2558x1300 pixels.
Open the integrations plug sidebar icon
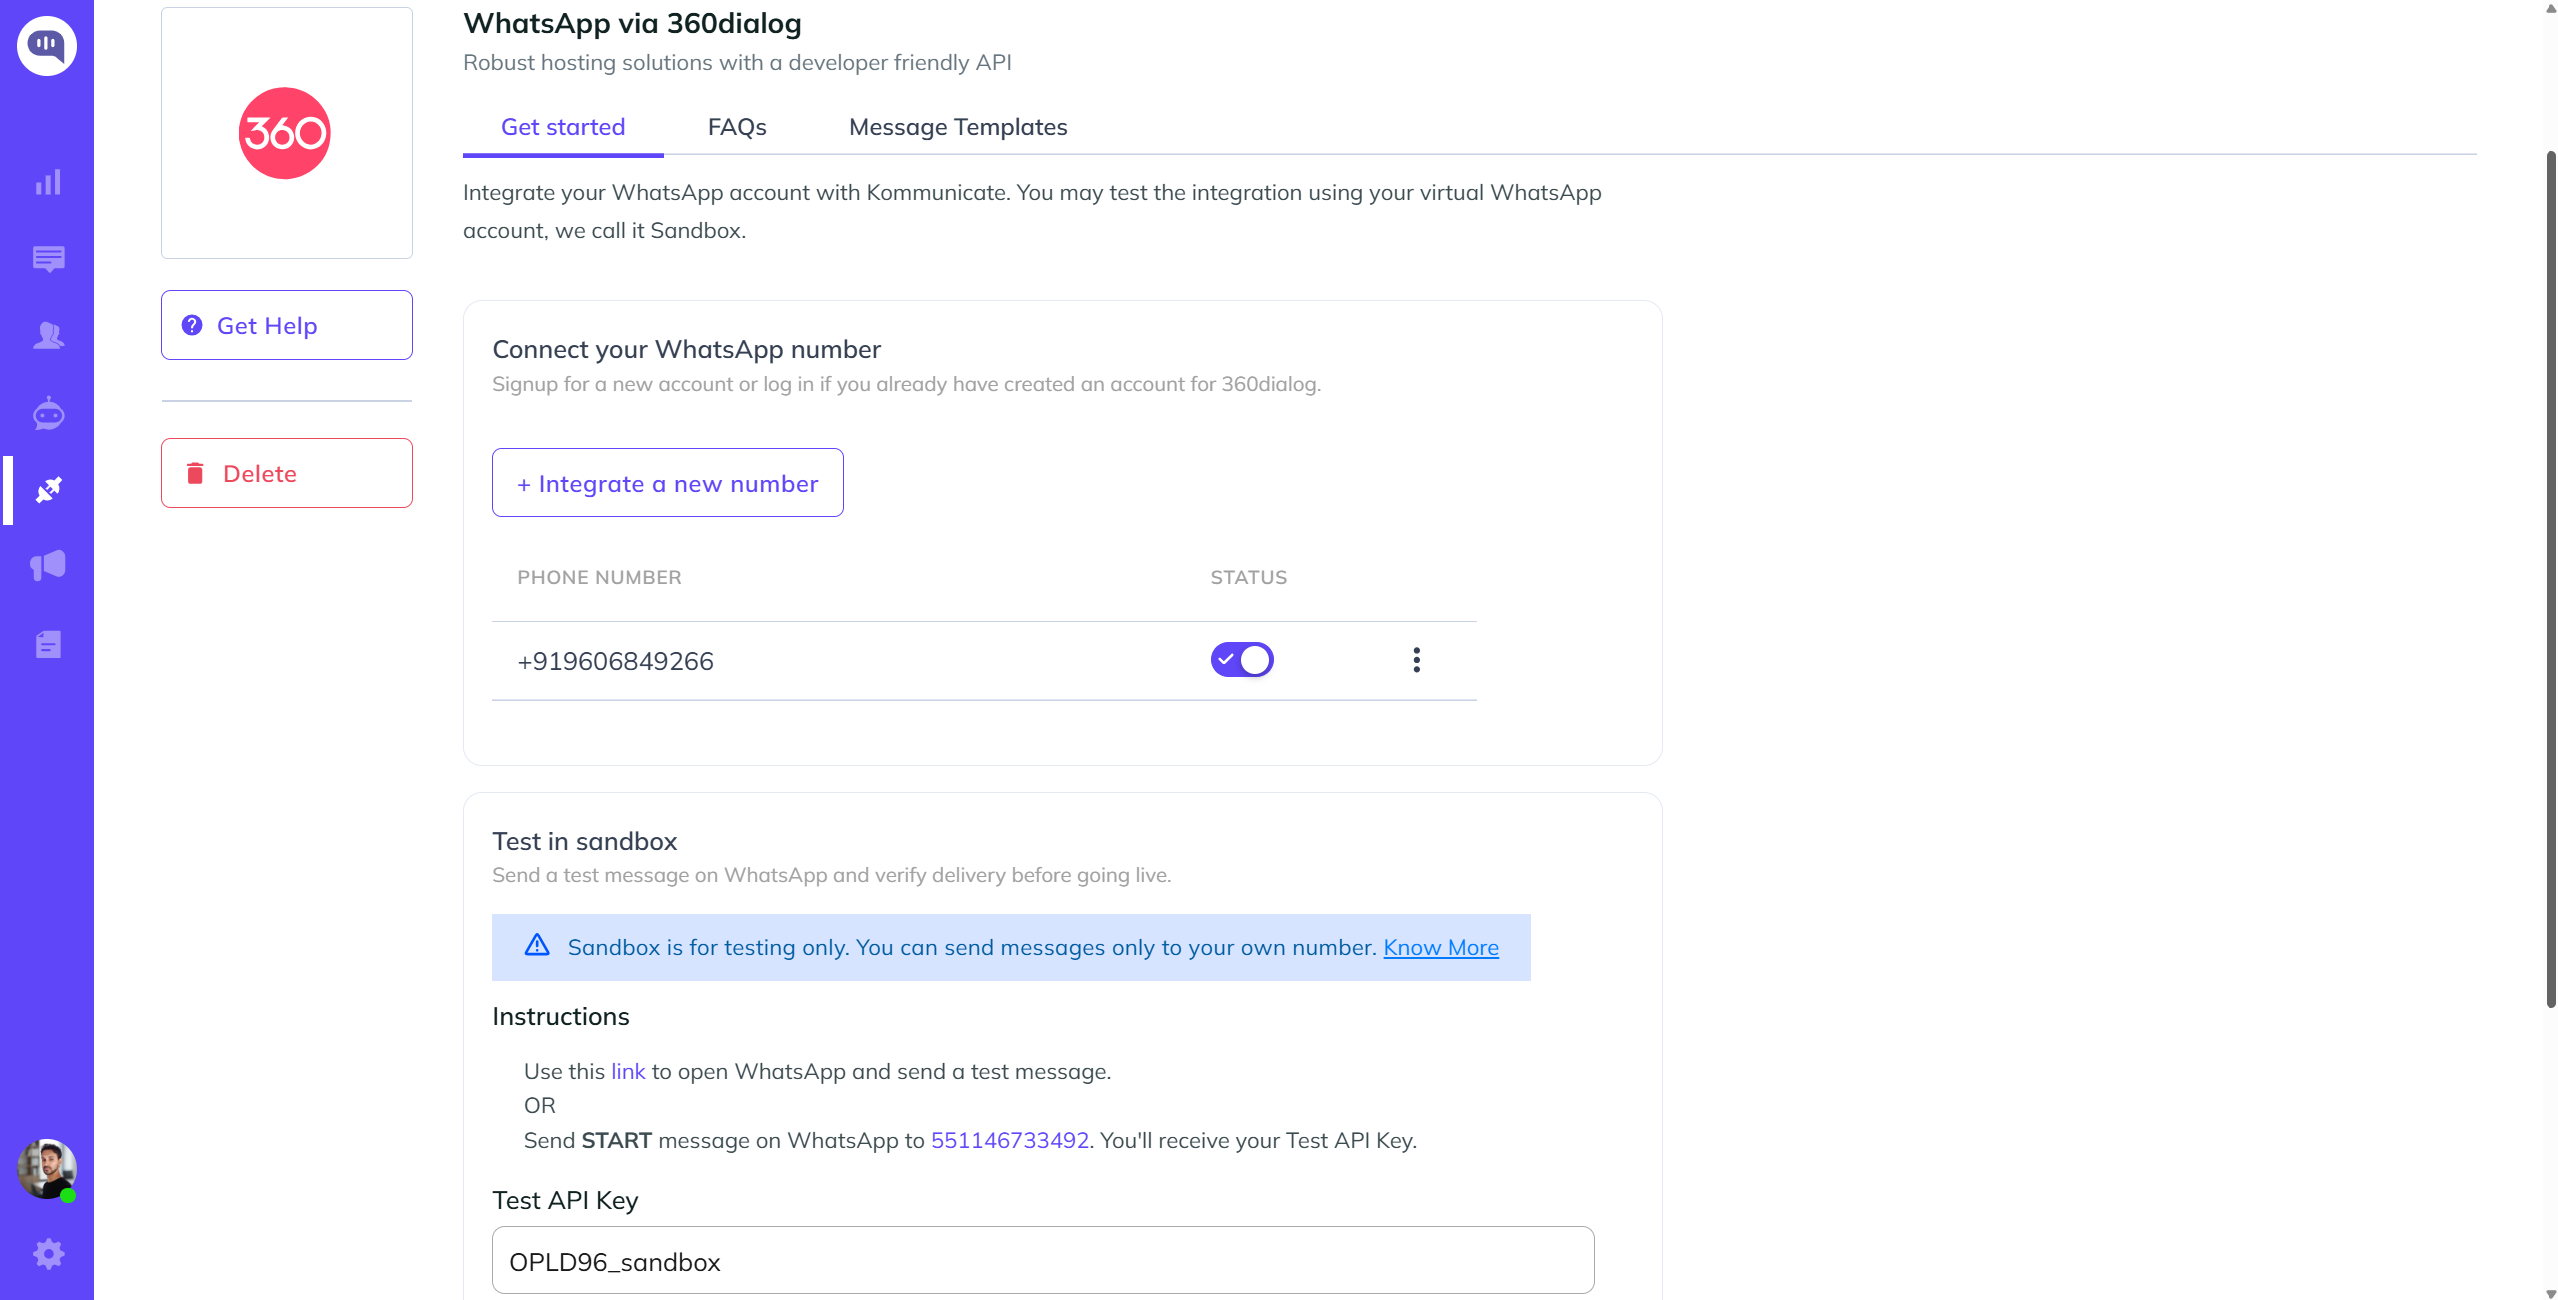click(x=48, y=490)
